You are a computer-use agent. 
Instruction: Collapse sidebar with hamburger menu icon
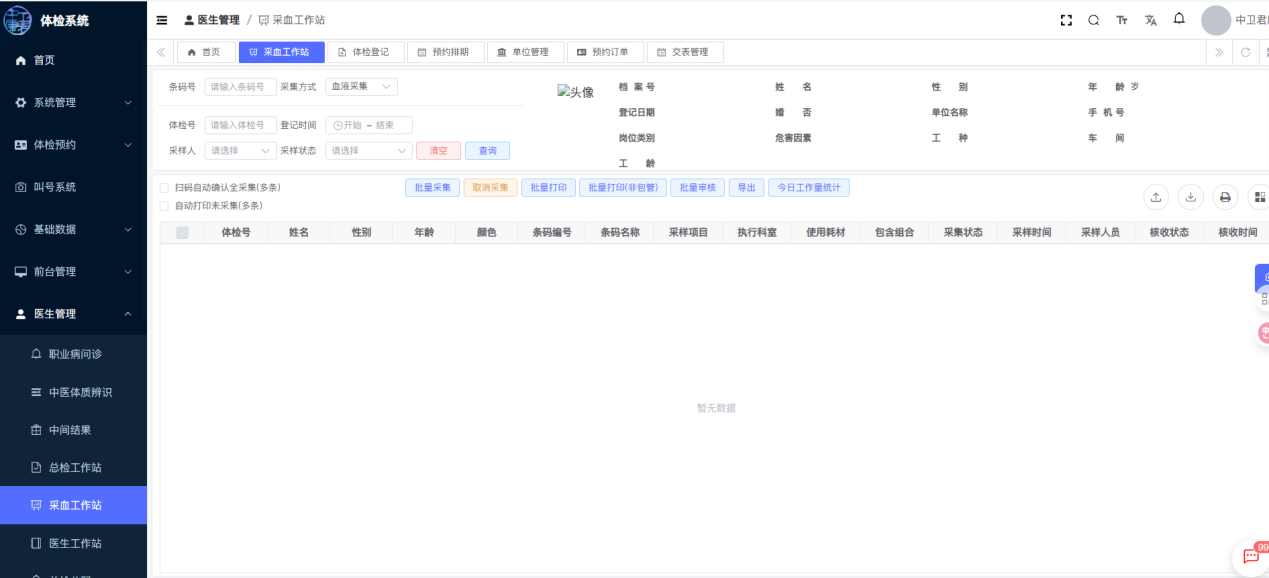click(x=162, y=20)
